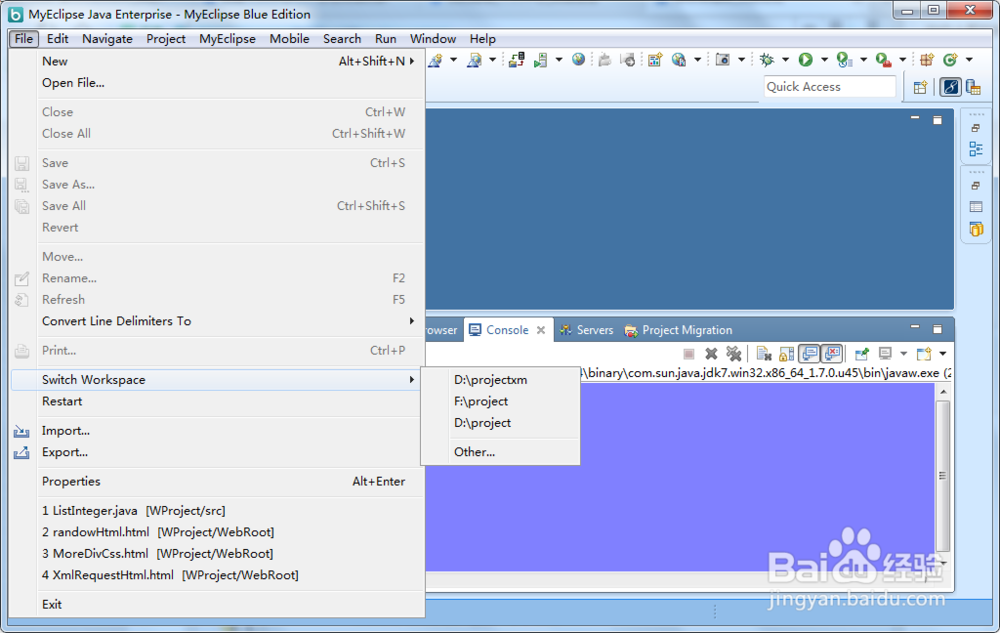The height and width of the screenshot is (633, 1000).
Task: Click the Remove Launch X icon in Console
Action: pyautogui.click(x=711, y=353)
